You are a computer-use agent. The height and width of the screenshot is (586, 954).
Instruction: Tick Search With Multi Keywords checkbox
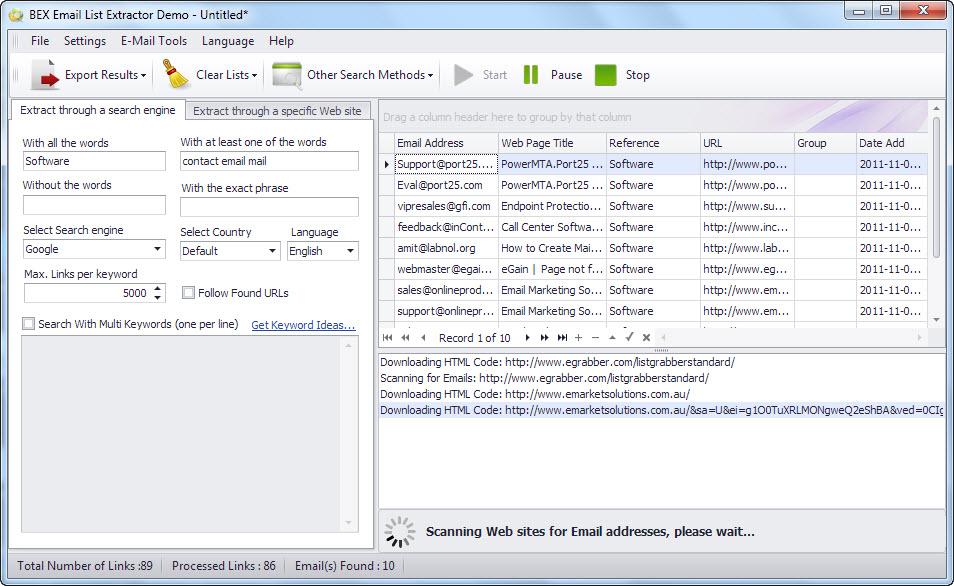(x=28, y=324)
